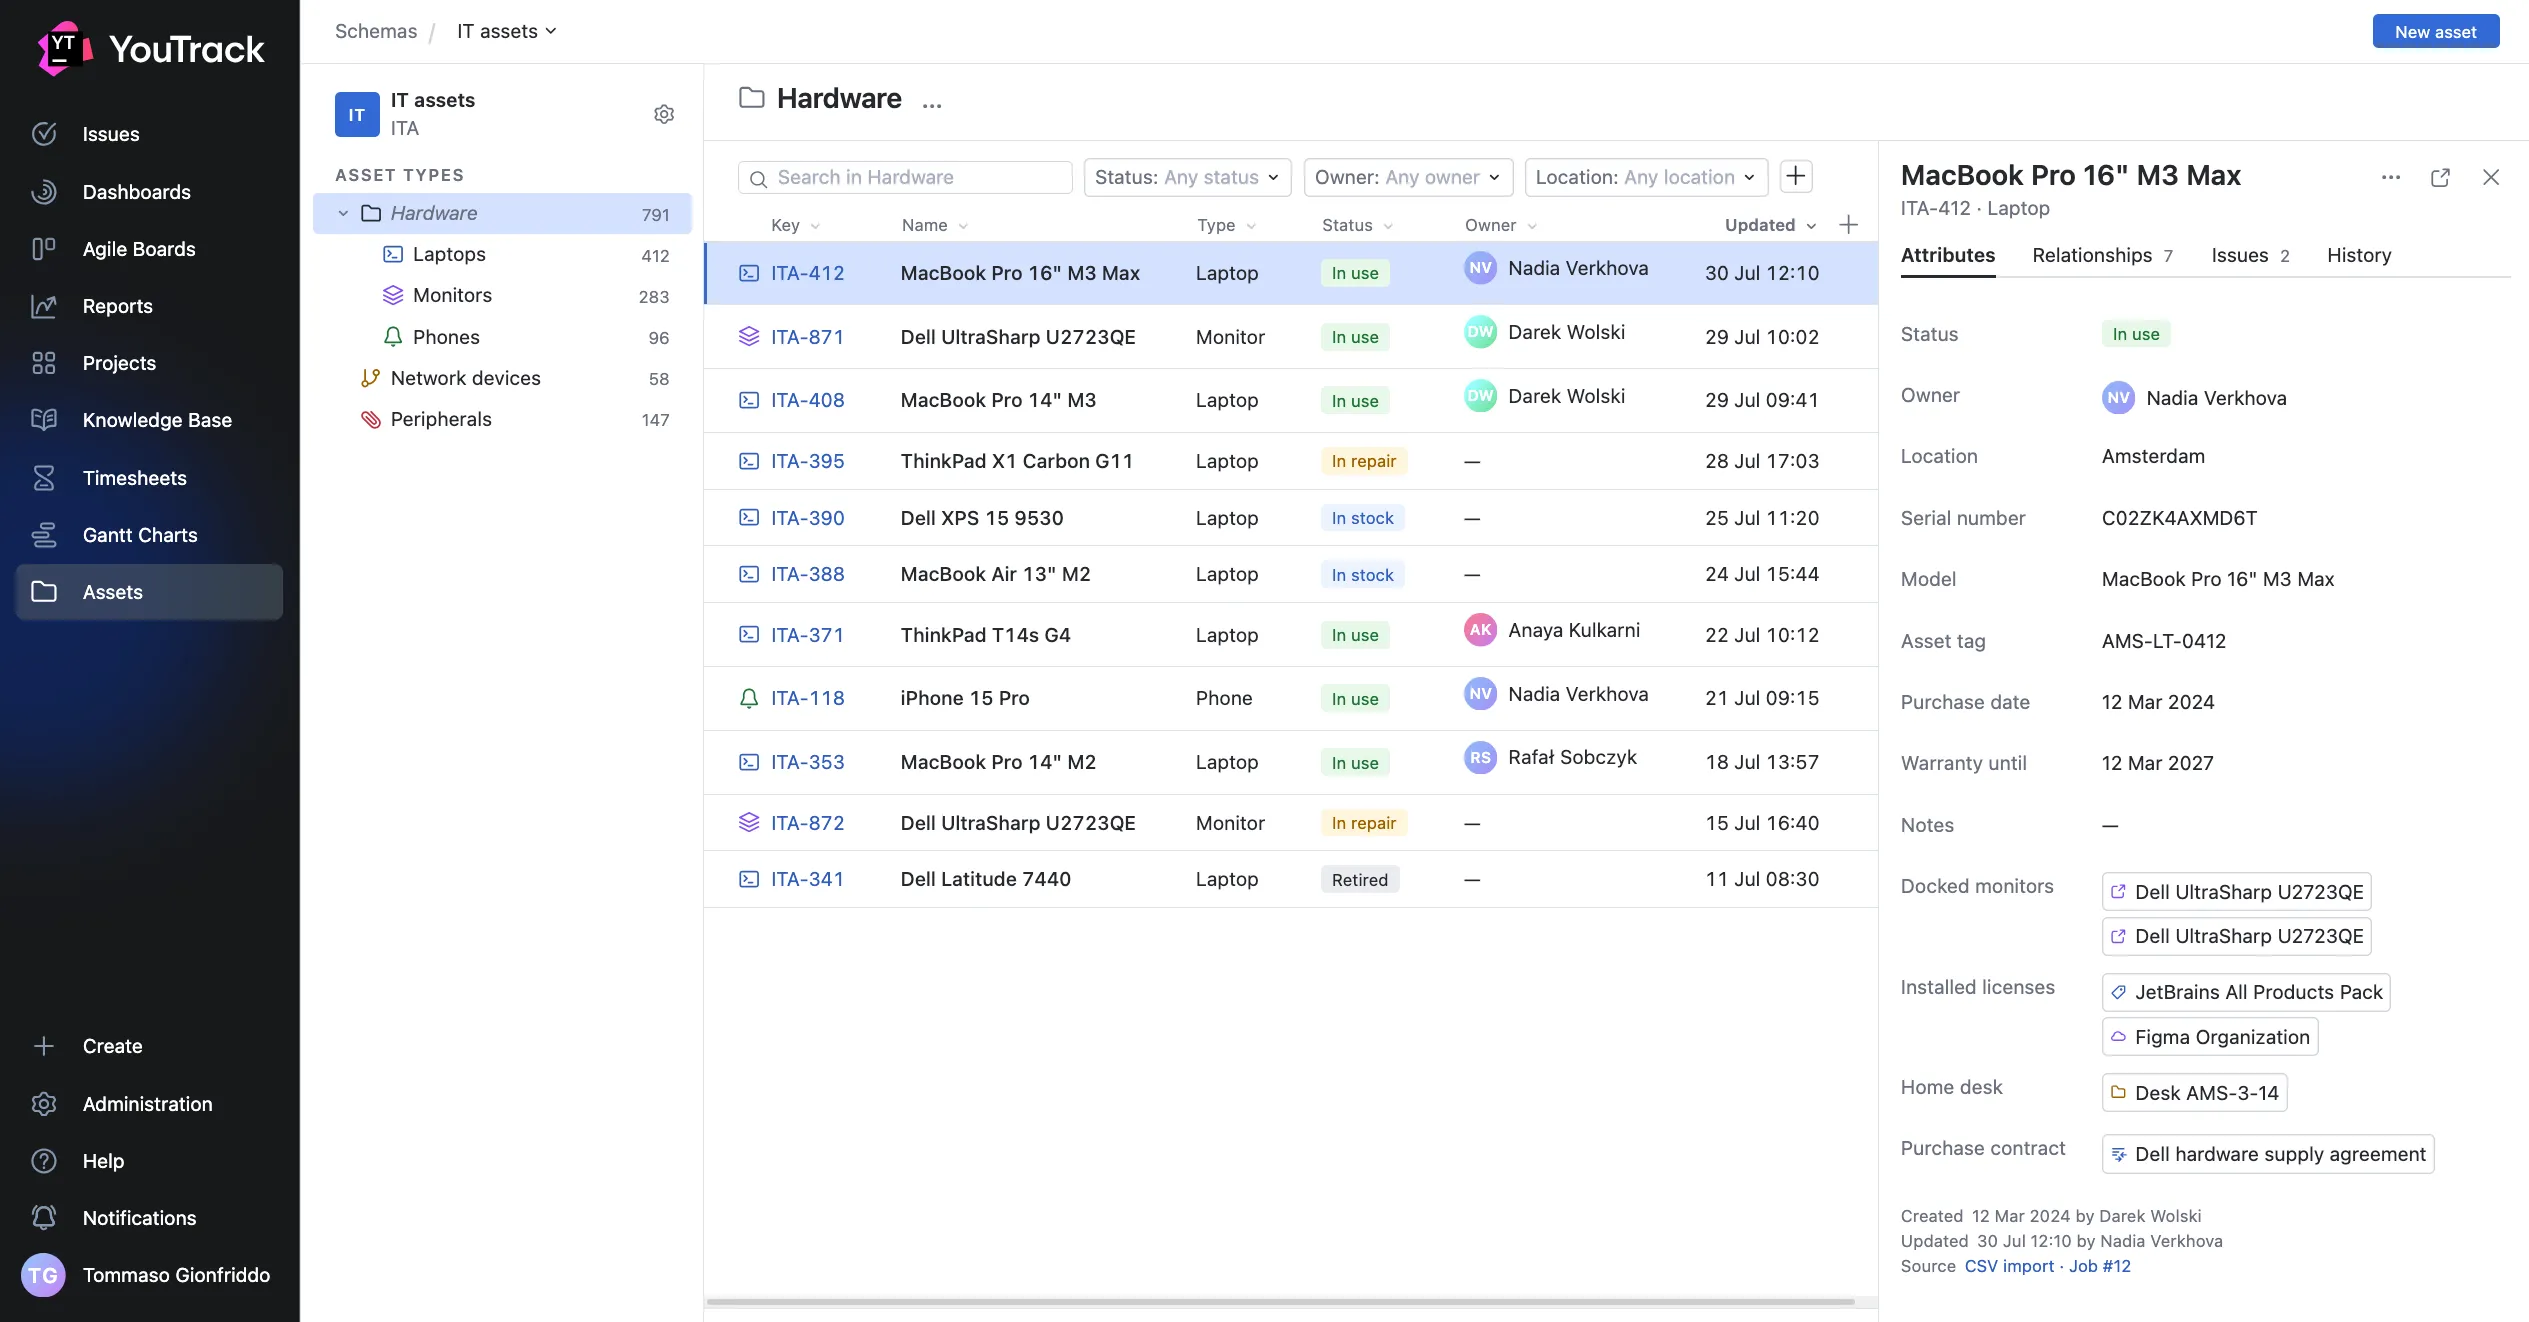Click the IT assets settings gear
This screenshot has height=1322, width=2529.
pos(664,114)
